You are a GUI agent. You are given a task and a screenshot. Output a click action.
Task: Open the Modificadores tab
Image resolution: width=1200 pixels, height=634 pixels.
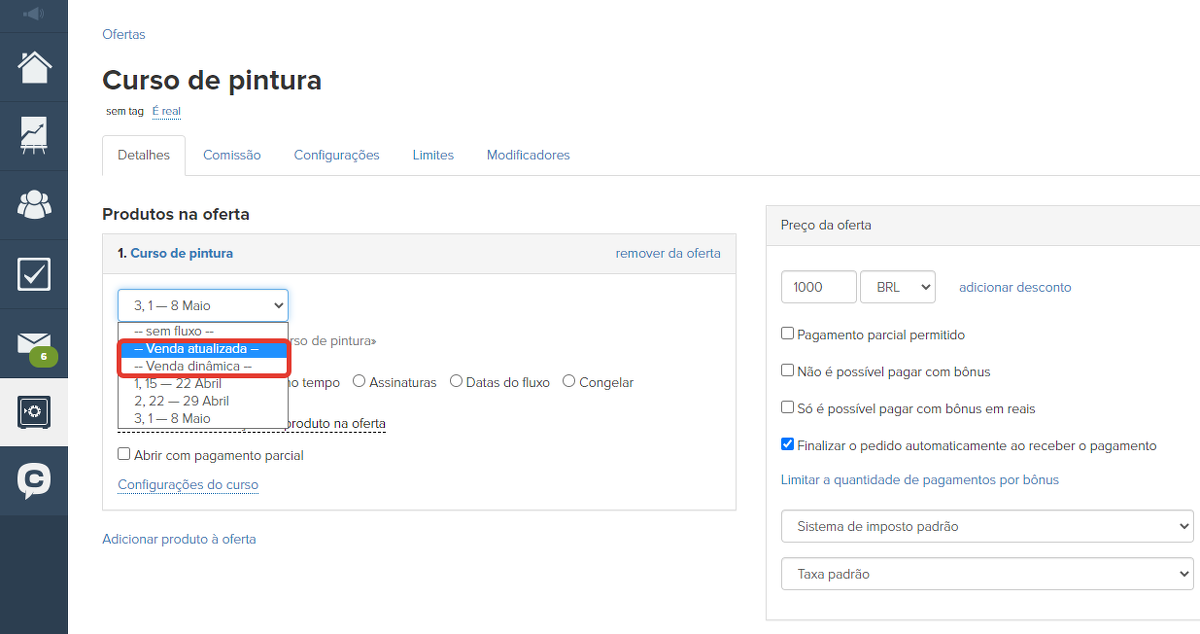coord(528,155)
